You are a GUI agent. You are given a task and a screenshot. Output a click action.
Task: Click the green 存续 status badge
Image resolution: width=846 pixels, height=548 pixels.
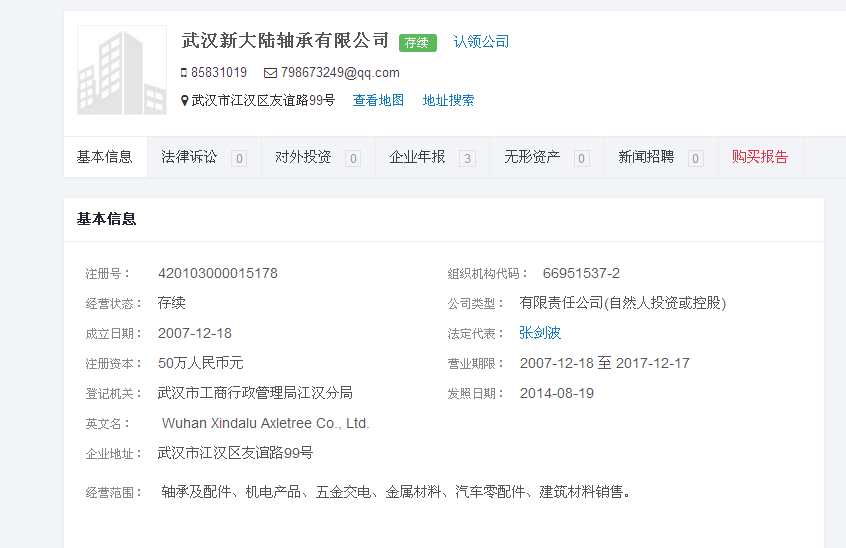pos(417,42)
